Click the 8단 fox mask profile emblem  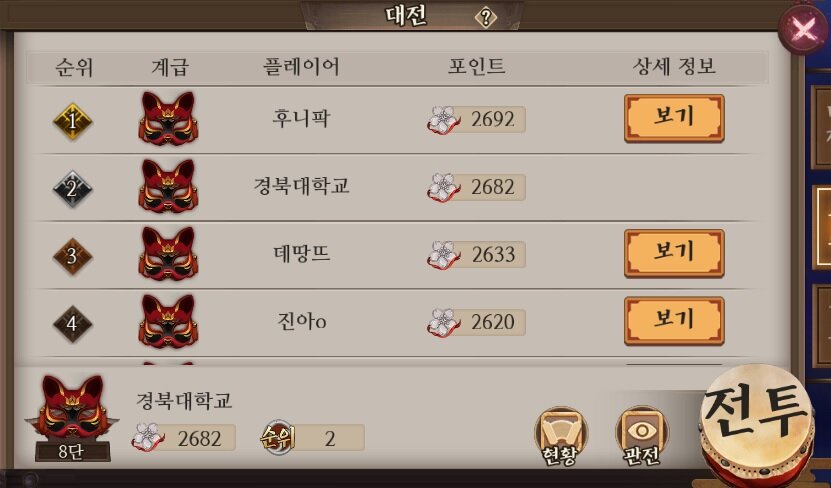click(72, 417)
